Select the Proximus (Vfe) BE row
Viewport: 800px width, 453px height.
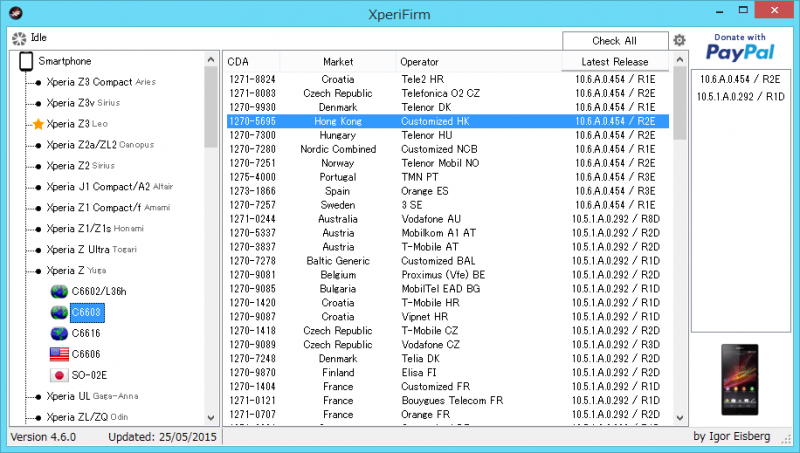pyautogui.click(x=447, y=275)
